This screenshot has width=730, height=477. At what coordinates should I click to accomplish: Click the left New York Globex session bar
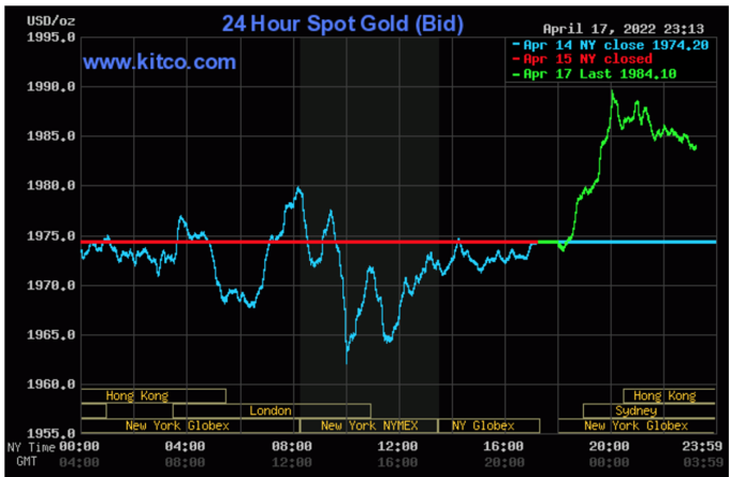pyautogui.click(x=190, y=426)
